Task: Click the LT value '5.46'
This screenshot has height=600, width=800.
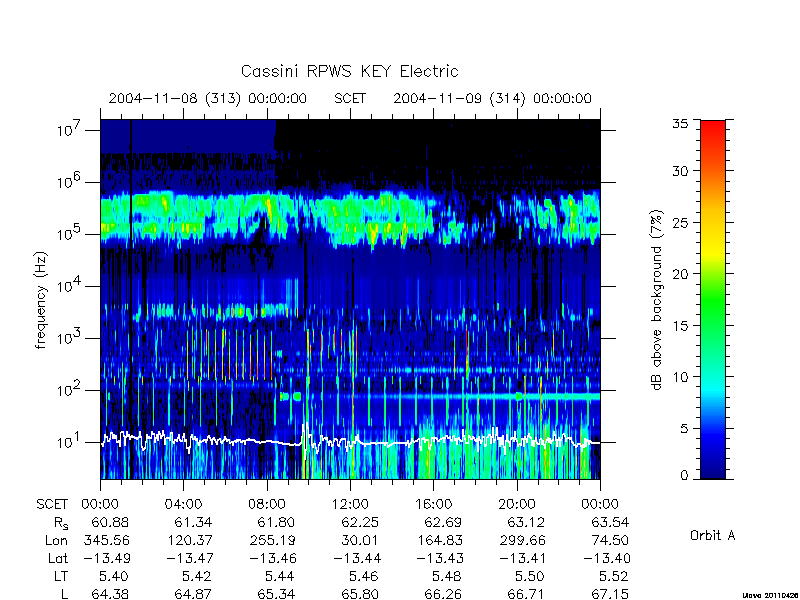Action: (363, 576)
